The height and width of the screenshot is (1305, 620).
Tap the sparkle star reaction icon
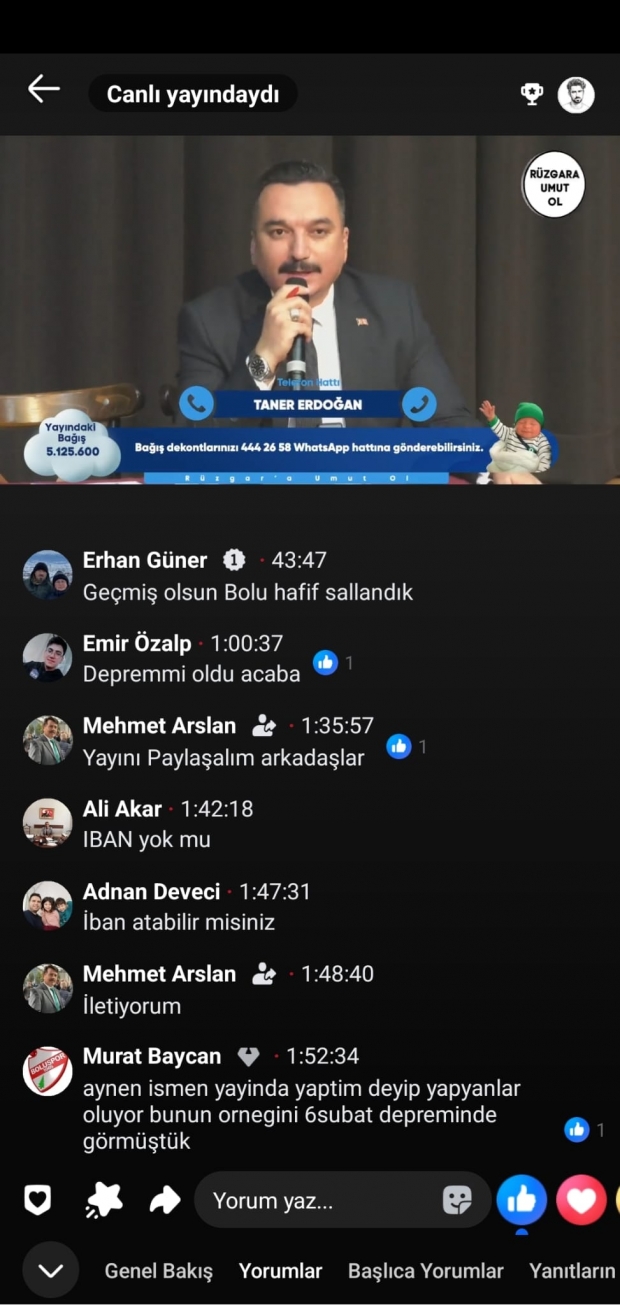(x=103, y=1199)
